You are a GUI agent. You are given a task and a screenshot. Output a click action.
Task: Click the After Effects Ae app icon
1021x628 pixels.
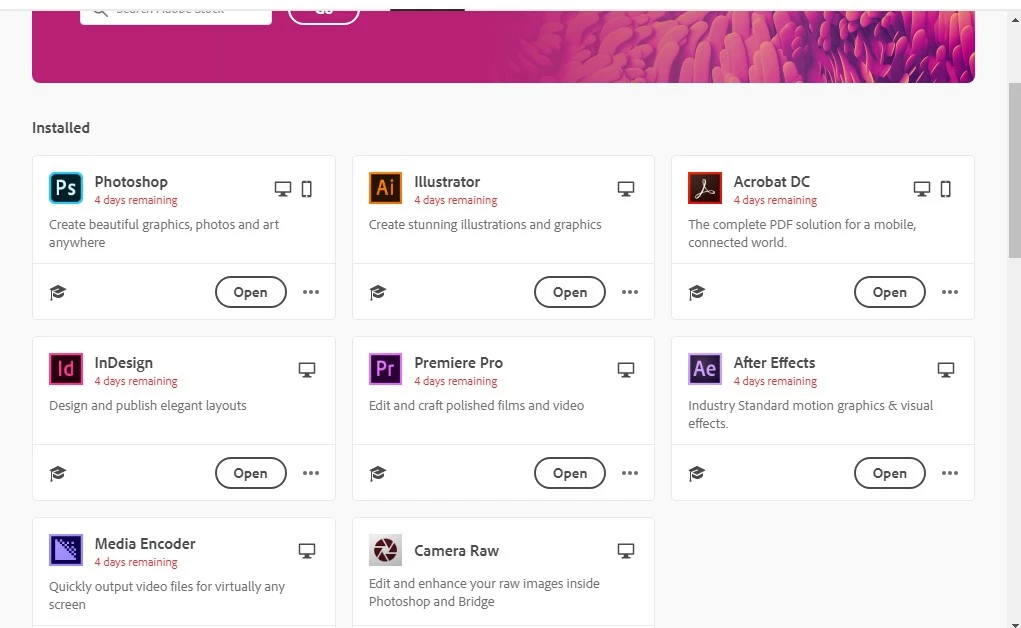705,369
